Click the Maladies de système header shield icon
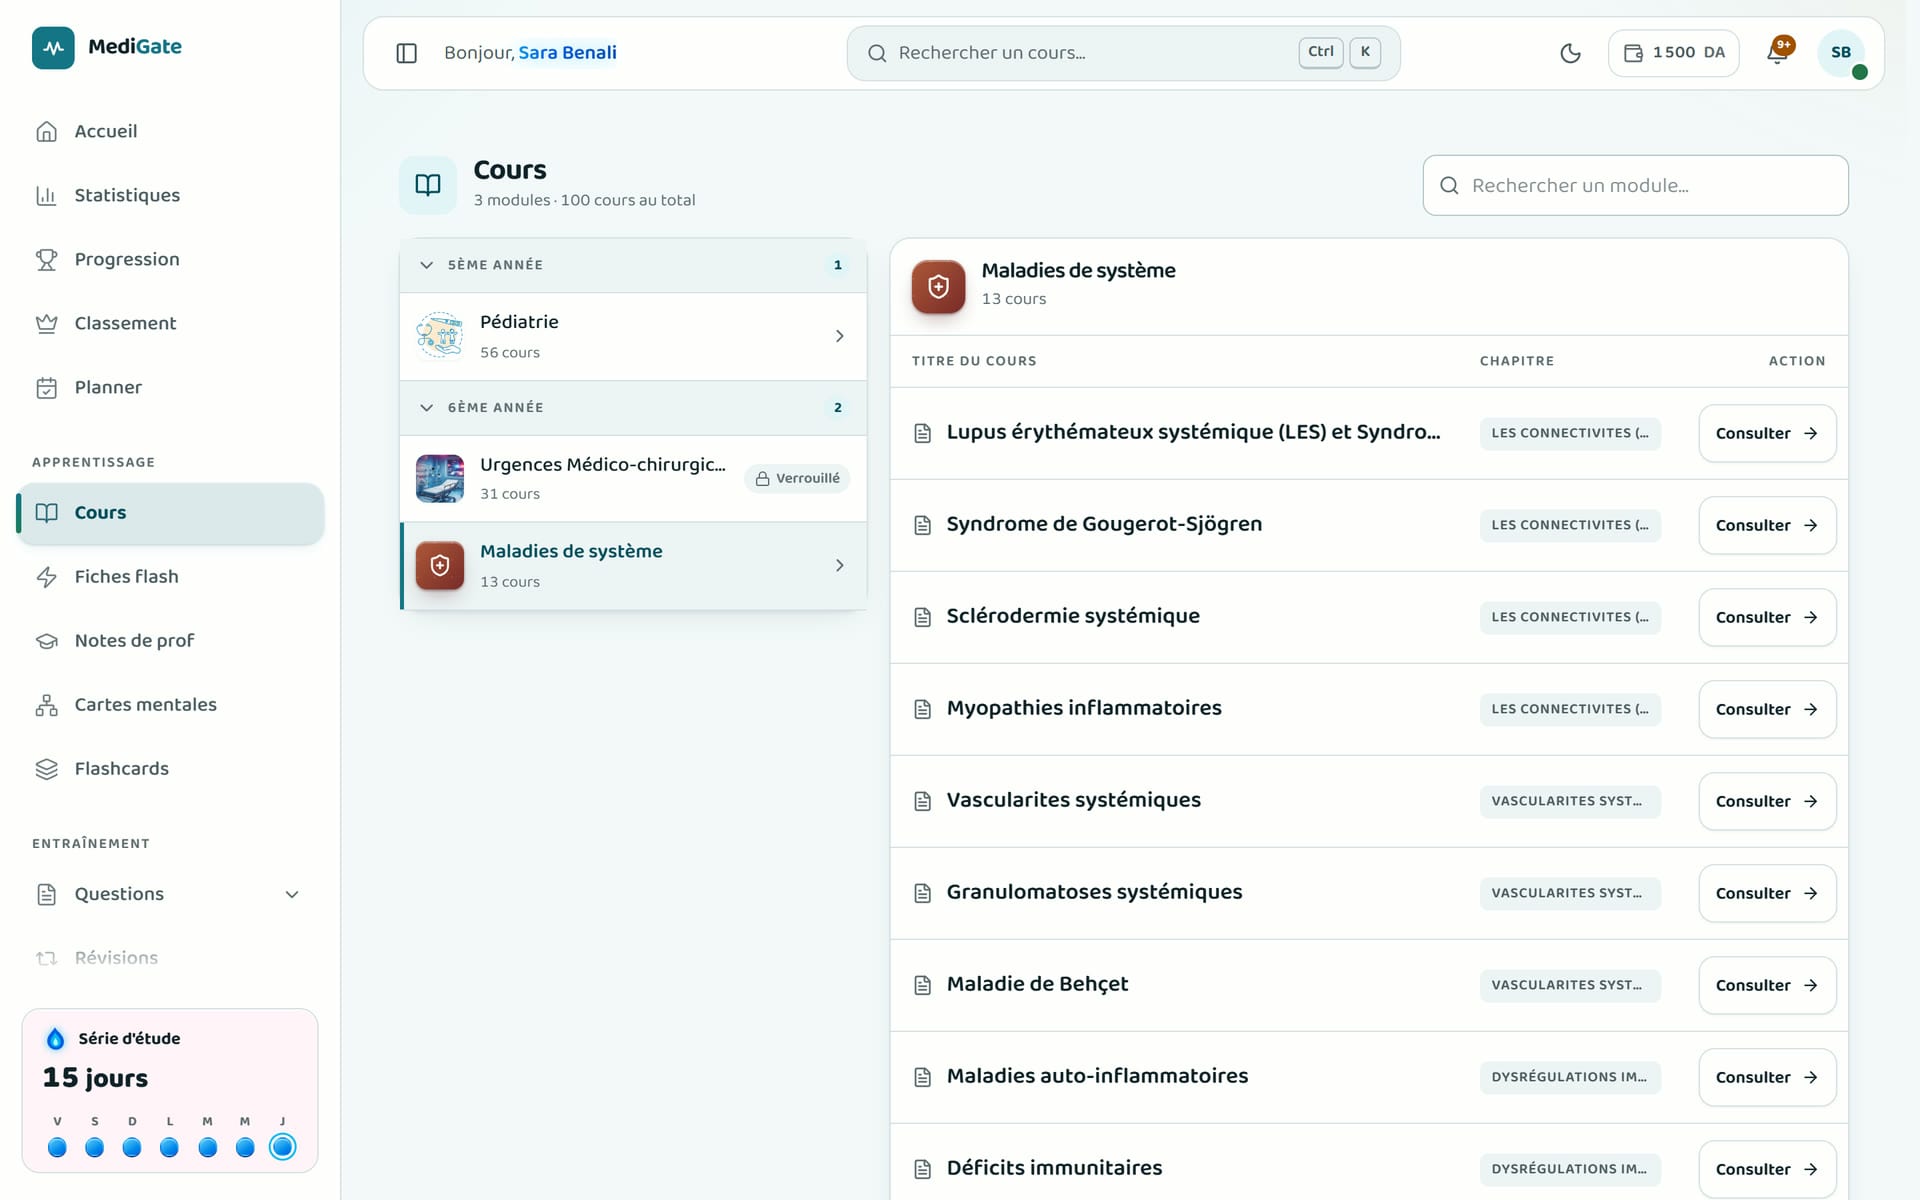The height and width of the screenshot is (1200, 1920). [938, 287]
